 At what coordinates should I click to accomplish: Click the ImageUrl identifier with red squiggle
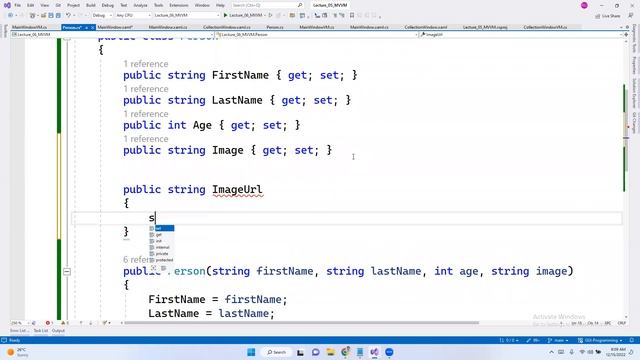click(x=237, y=190)
